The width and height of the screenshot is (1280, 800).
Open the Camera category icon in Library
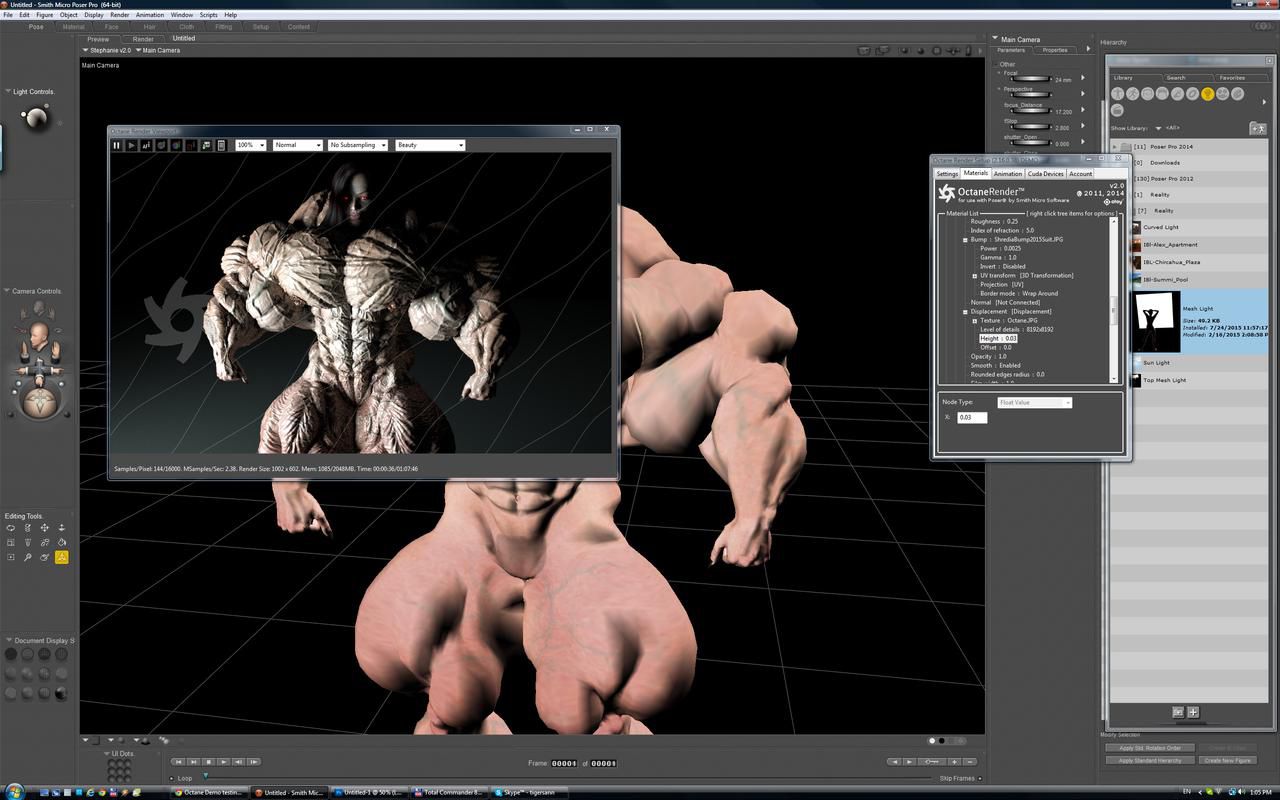(1223, 94)
